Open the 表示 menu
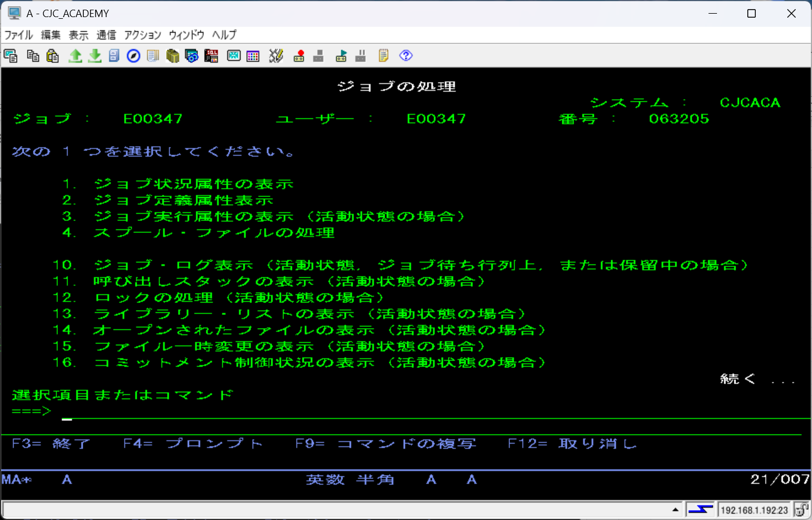Viewport: 812px width, 520px height. coord(79,35)
